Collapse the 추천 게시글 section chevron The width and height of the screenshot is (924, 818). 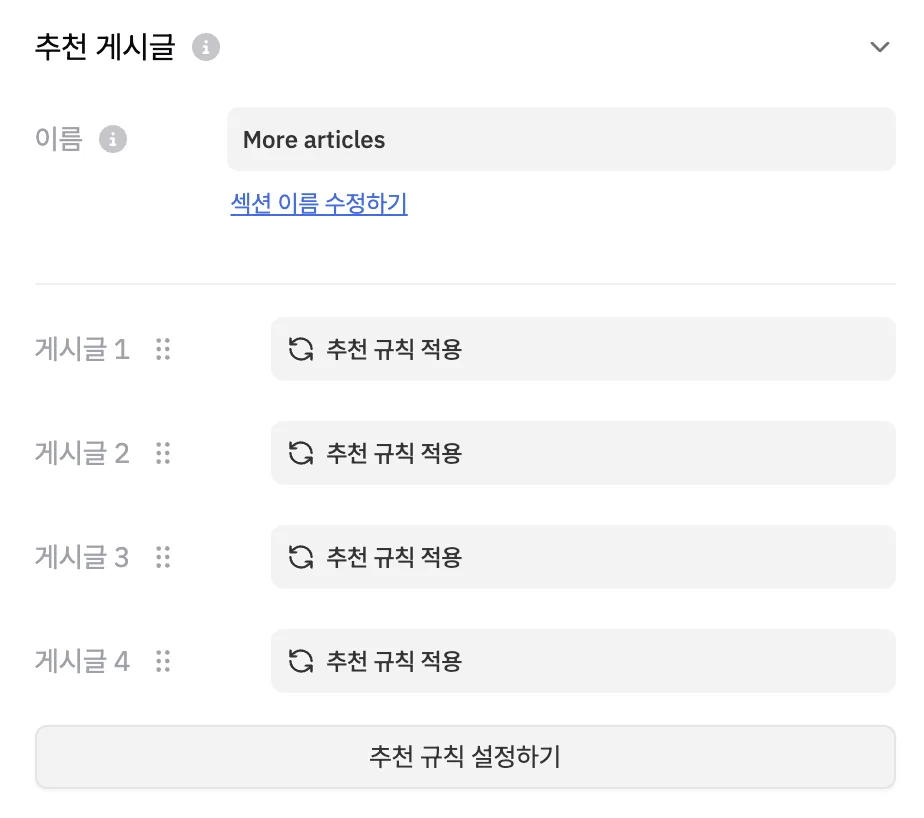(879, 47)
